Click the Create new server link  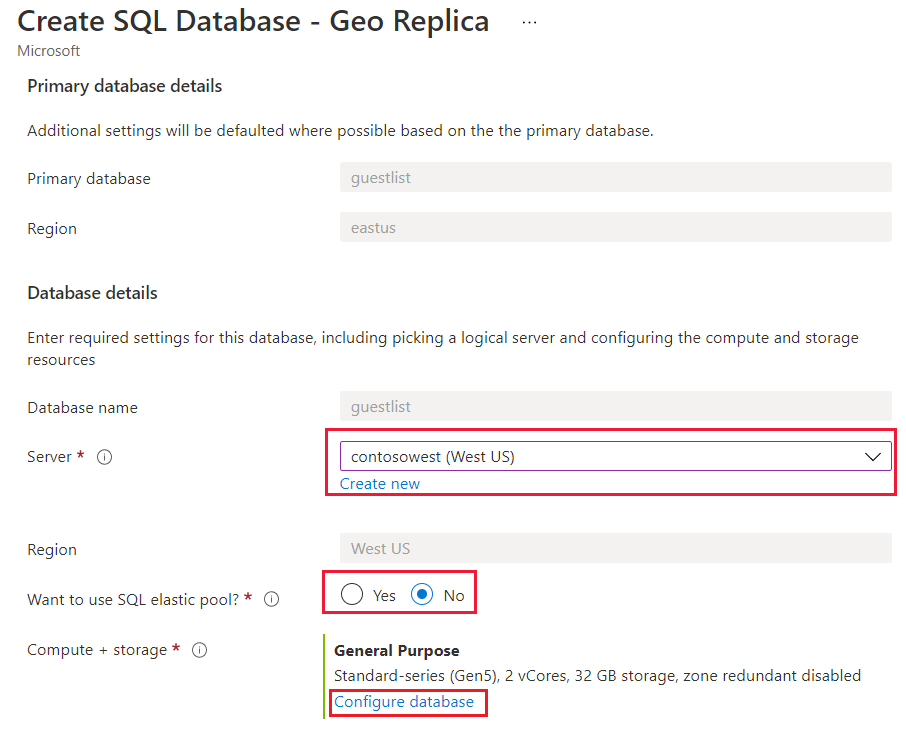tap(380, 484)
